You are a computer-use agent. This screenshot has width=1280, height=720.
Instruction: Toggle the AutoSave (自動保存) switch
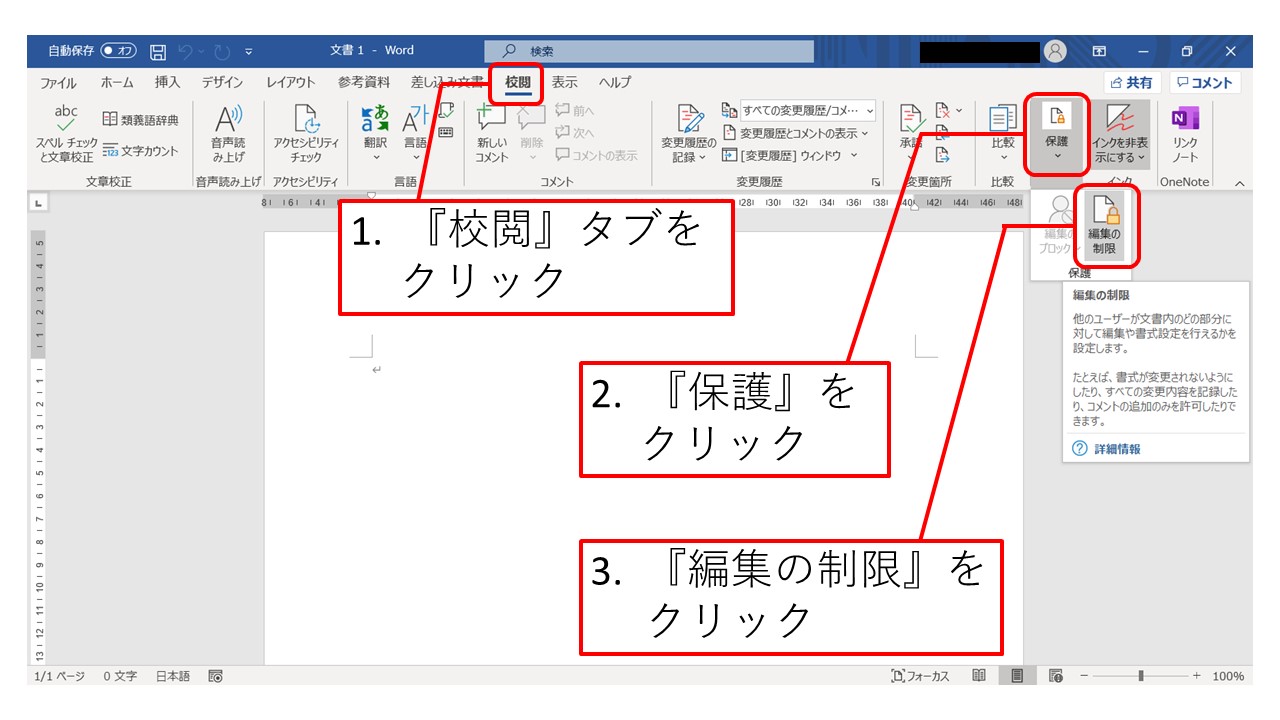pyautogui.click(x=118, y=51)
